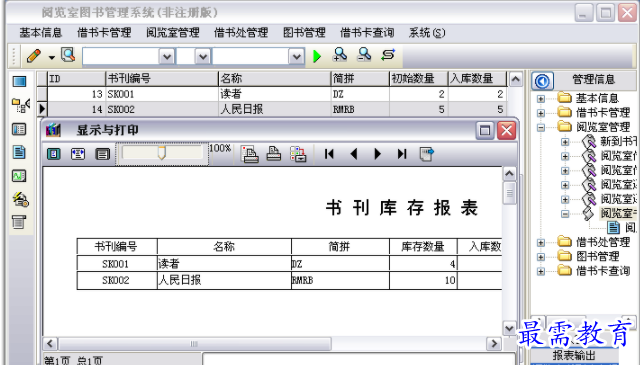Image resolution: width=640 pixels, height=365 pixels.
Task: Click the export report icon in preview toolbar
Action: [298, 154]
